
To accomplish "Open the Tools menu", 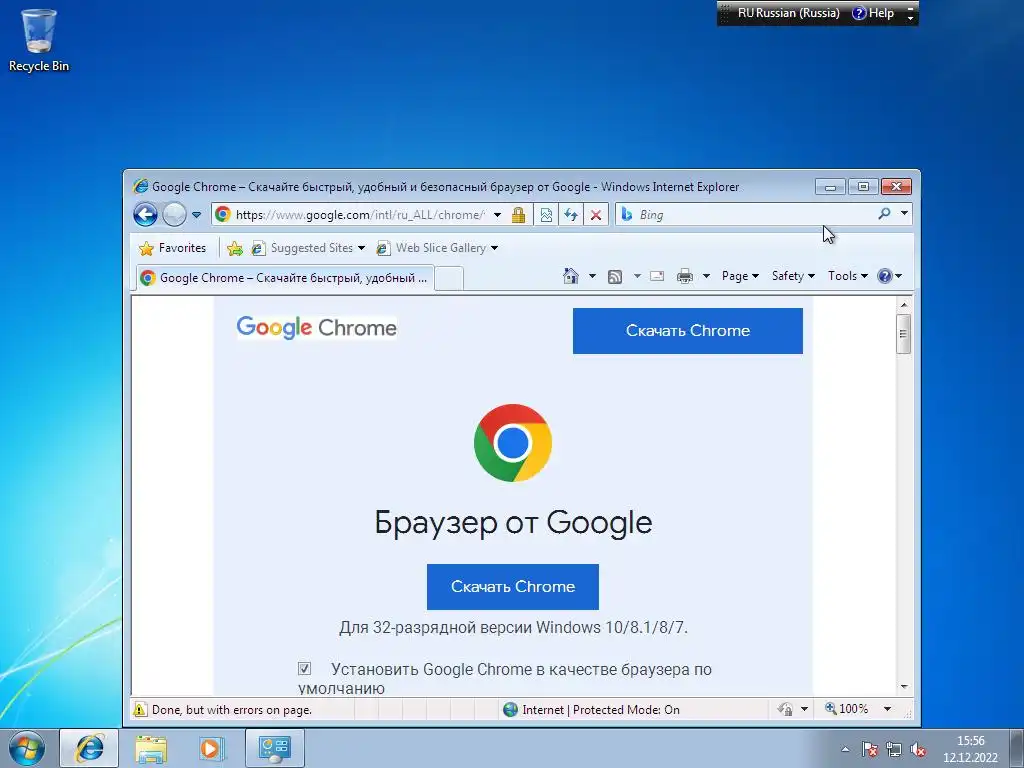I will (x=848, y=276).
